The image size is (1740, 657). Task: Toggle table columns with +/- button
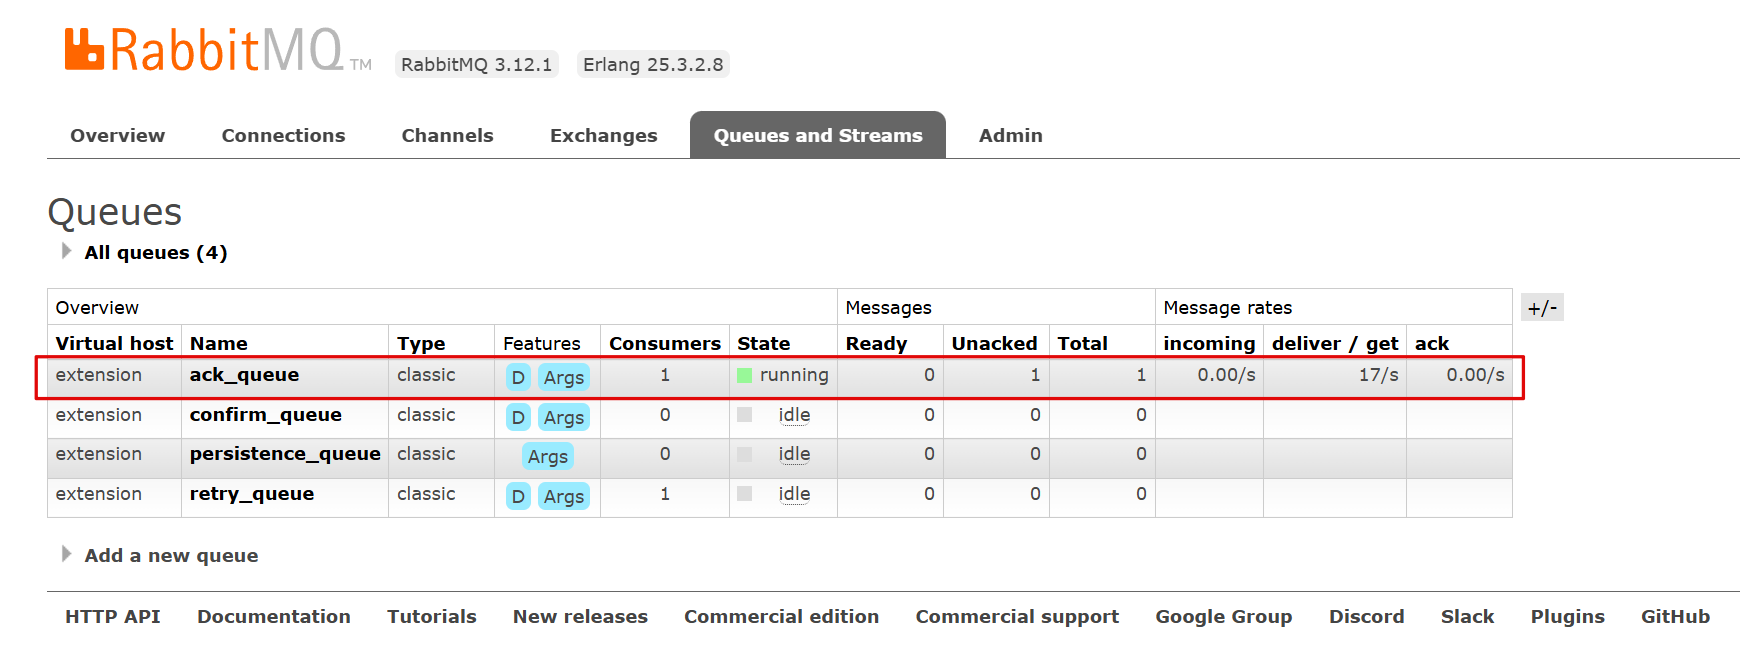1542,307
